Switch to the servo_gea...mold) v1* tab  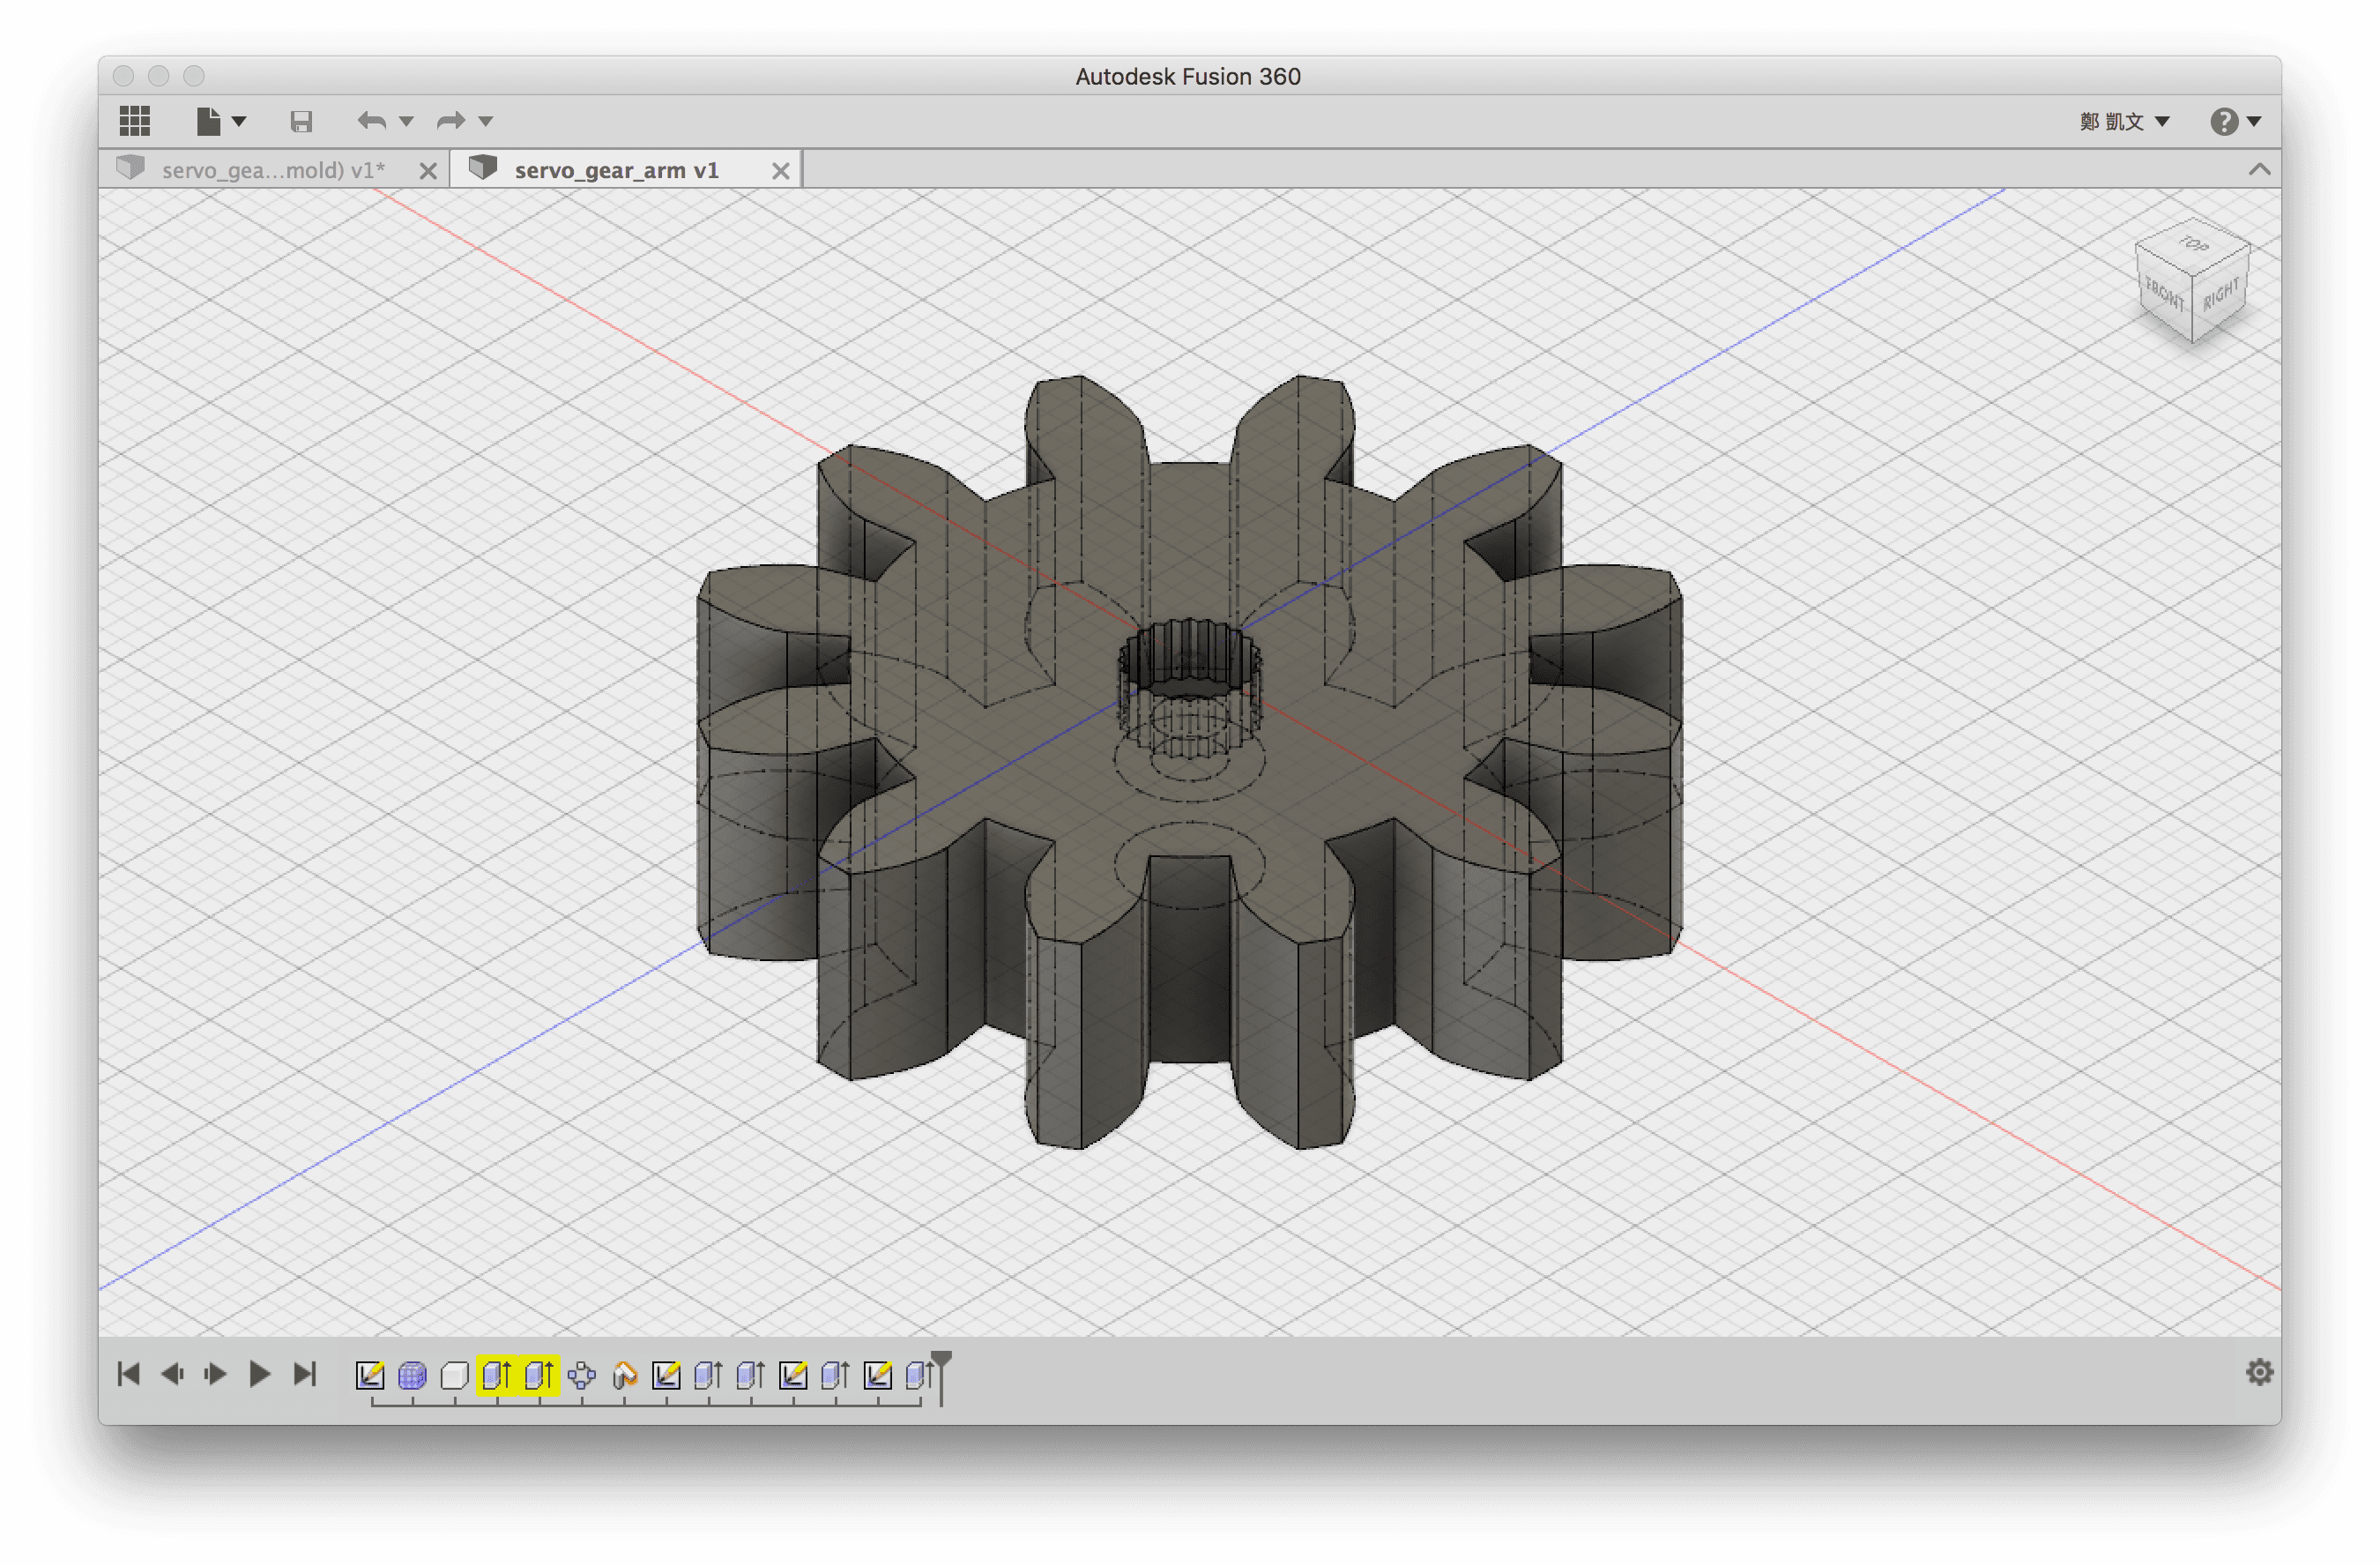[273, 170]
